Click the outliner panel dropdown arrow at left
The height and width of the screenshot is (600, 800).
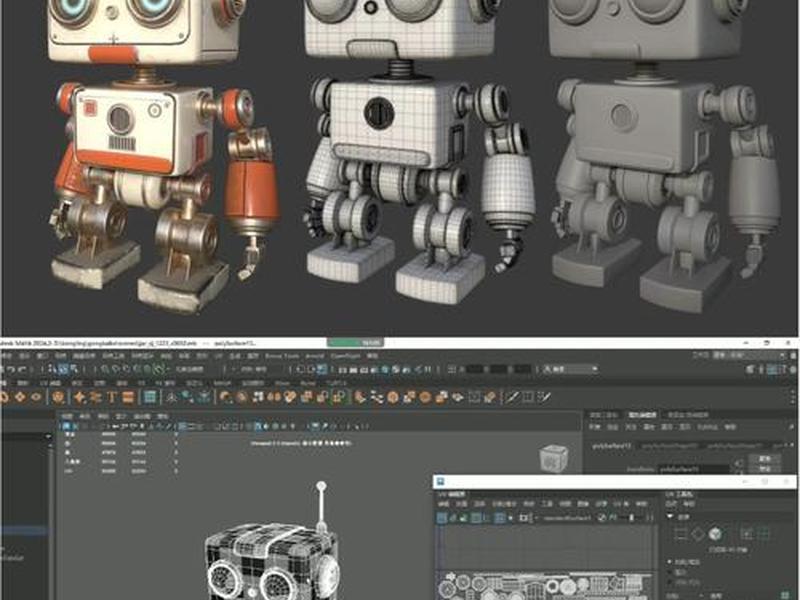tap(48, 437)
